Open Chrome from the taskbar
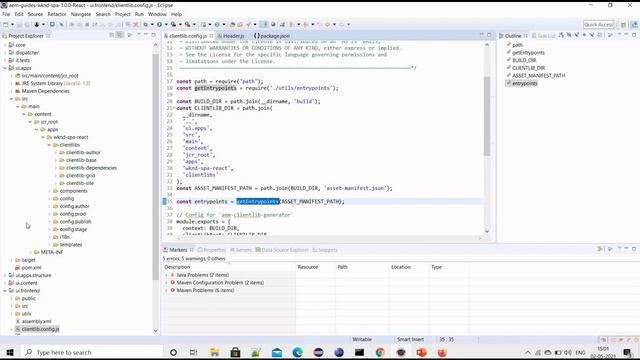The width and height of the screenshot is (640, 360). [x=380, y=352]
